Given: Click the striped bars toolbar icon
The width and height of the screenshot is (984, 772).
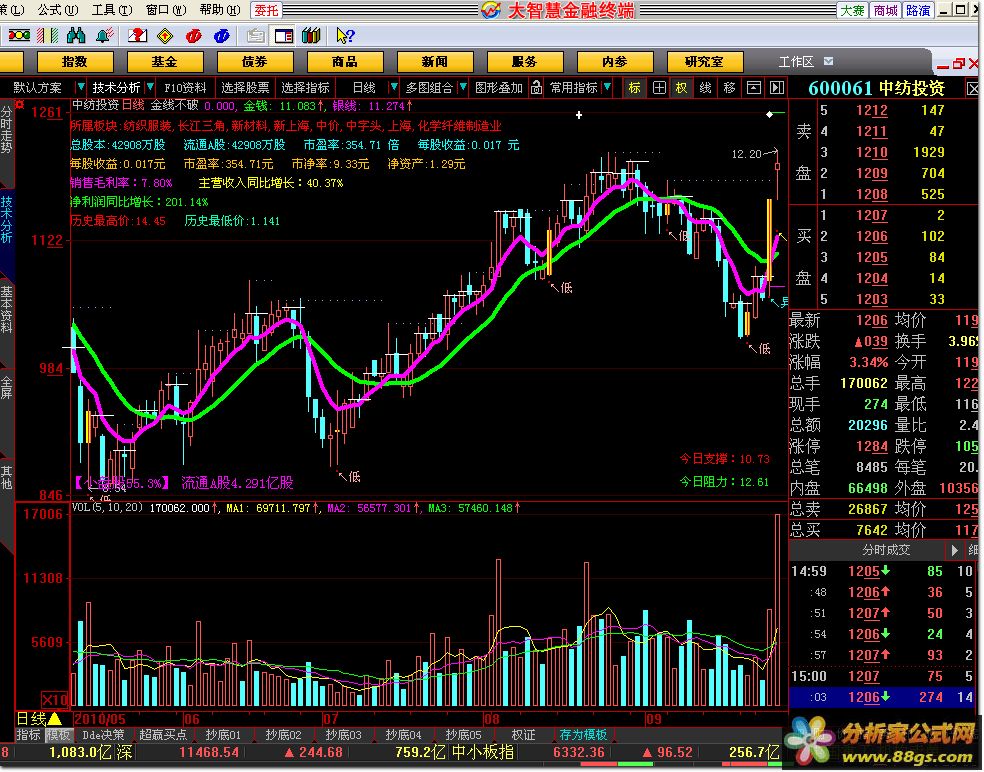Looking at the screenshot, I should click(47, 36).
